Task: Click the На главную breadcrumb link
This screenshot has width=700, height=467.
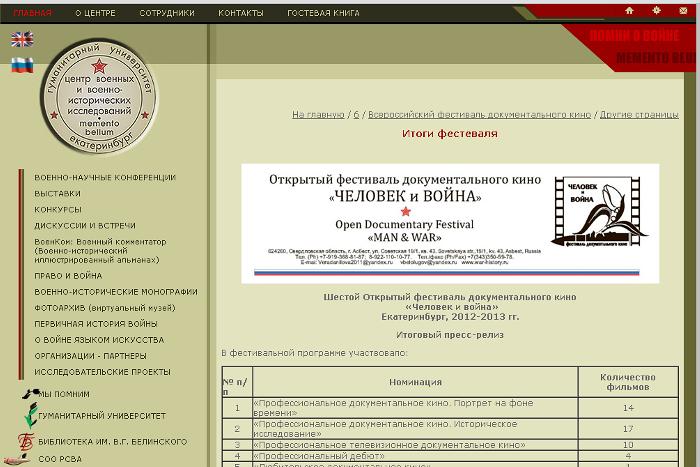Action: tap(318, 115)
